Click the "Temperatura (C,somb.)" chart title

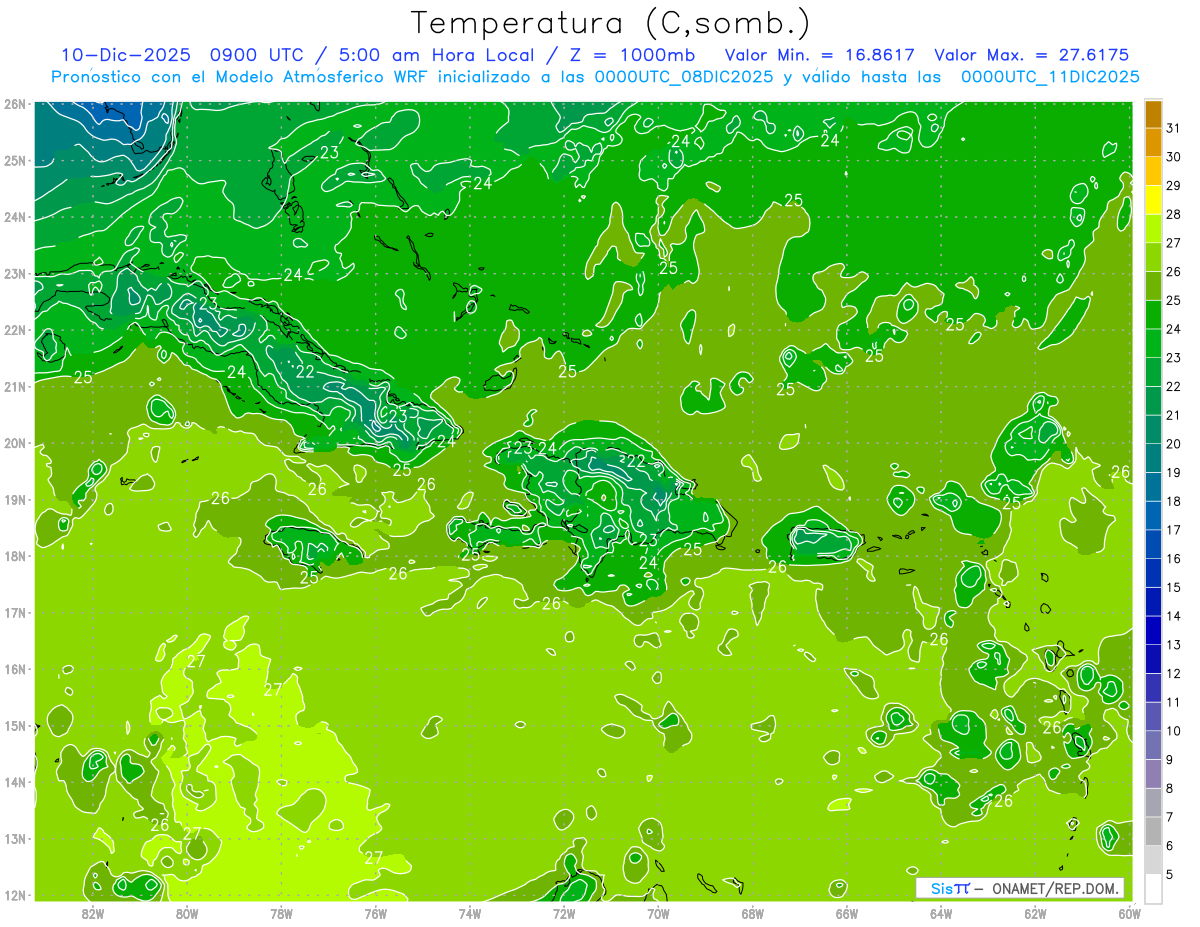click(610, 23)
